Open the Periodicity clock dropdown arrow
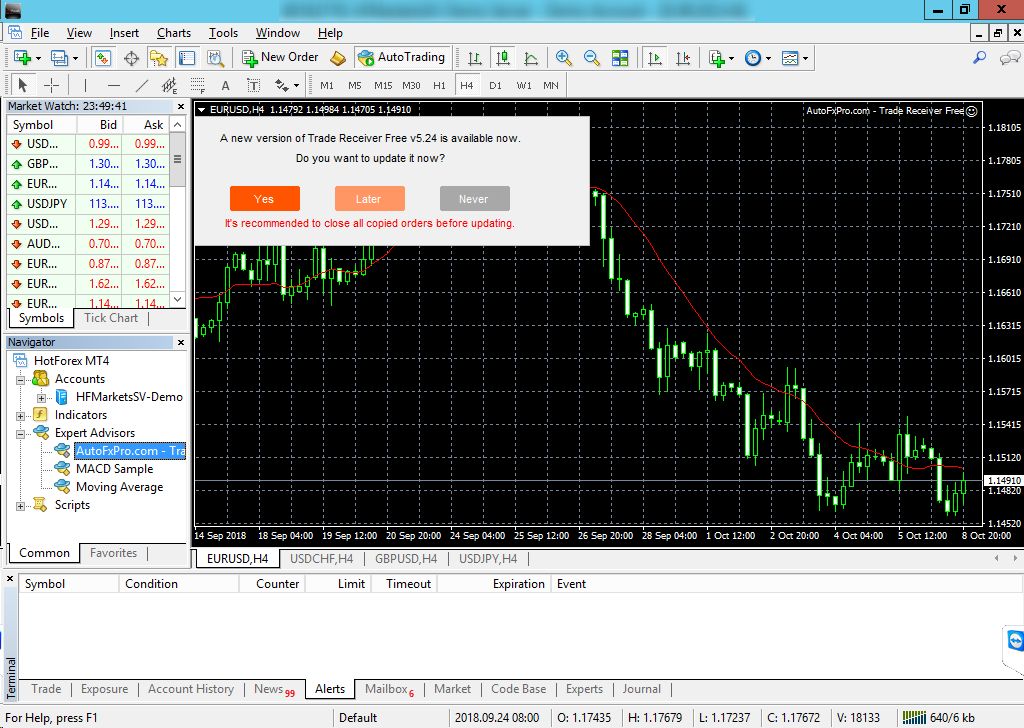Screen dimensions: 1024x728 tap(768, 58)
